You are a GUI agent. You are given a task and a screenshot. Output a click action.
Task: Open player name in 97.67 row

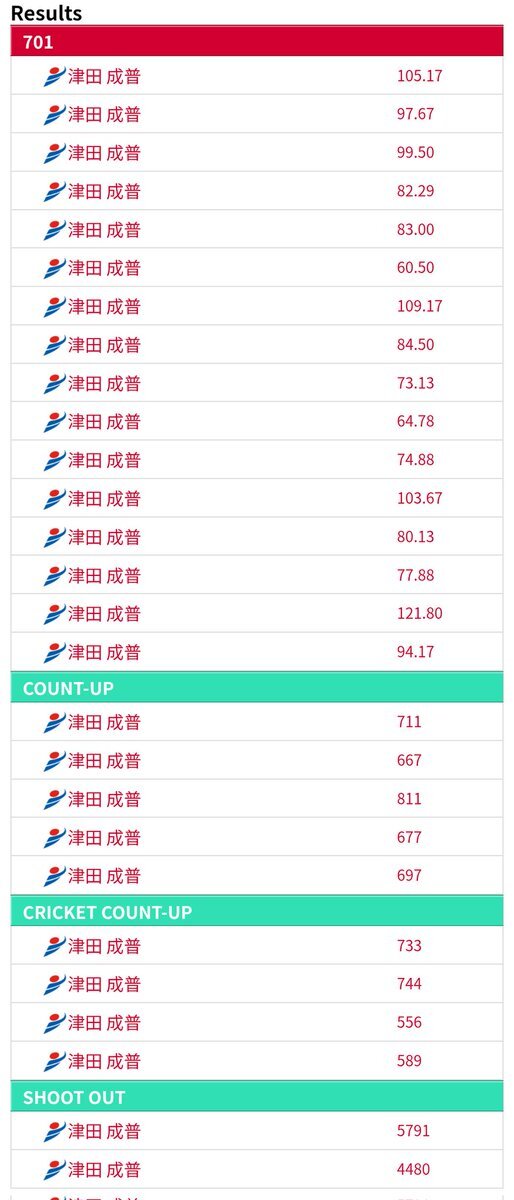point(104,115)
